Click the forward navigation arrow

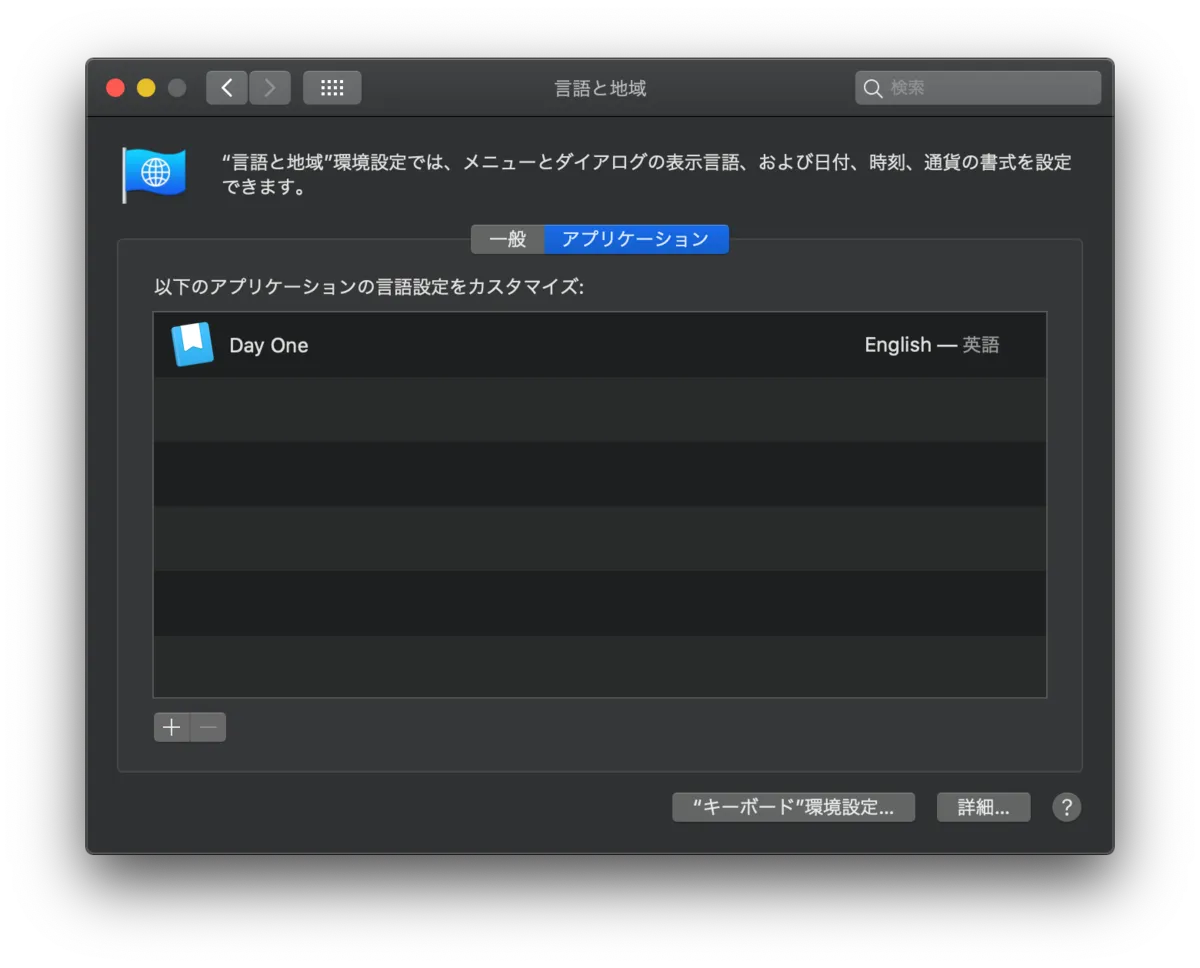pos(269,87)
